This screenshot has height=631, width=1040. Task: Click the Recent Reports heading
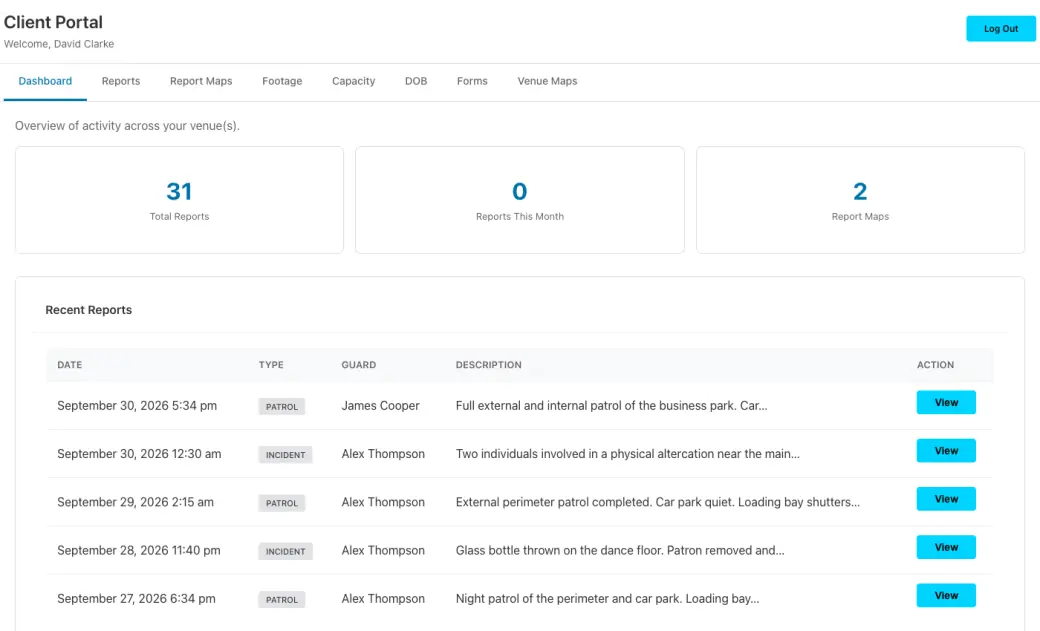[88, 310]
